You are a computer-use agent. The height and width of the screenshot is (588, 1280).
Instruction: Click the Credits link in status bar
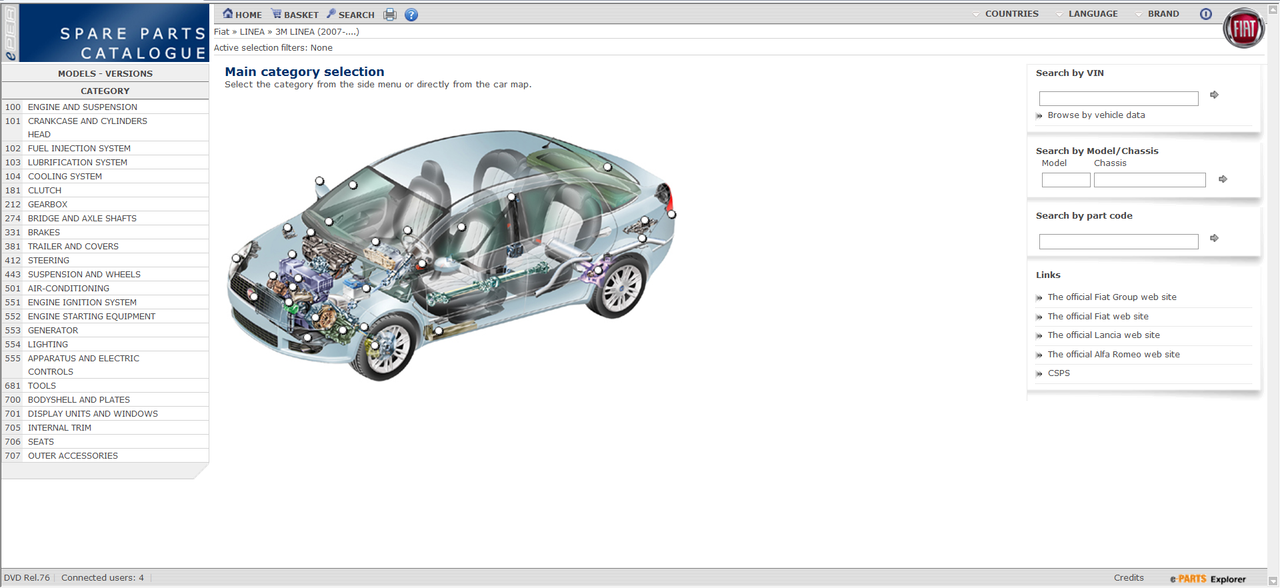click(x=1128, y=578)
